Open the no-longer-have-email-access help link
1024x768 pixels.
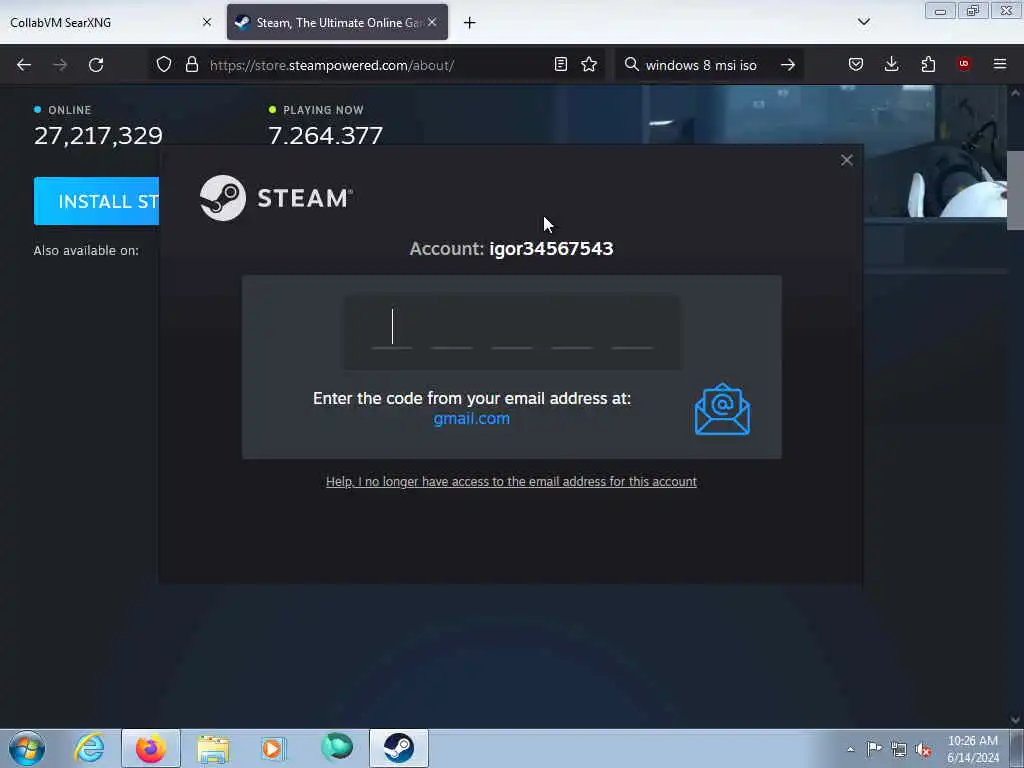pos(511,481)
